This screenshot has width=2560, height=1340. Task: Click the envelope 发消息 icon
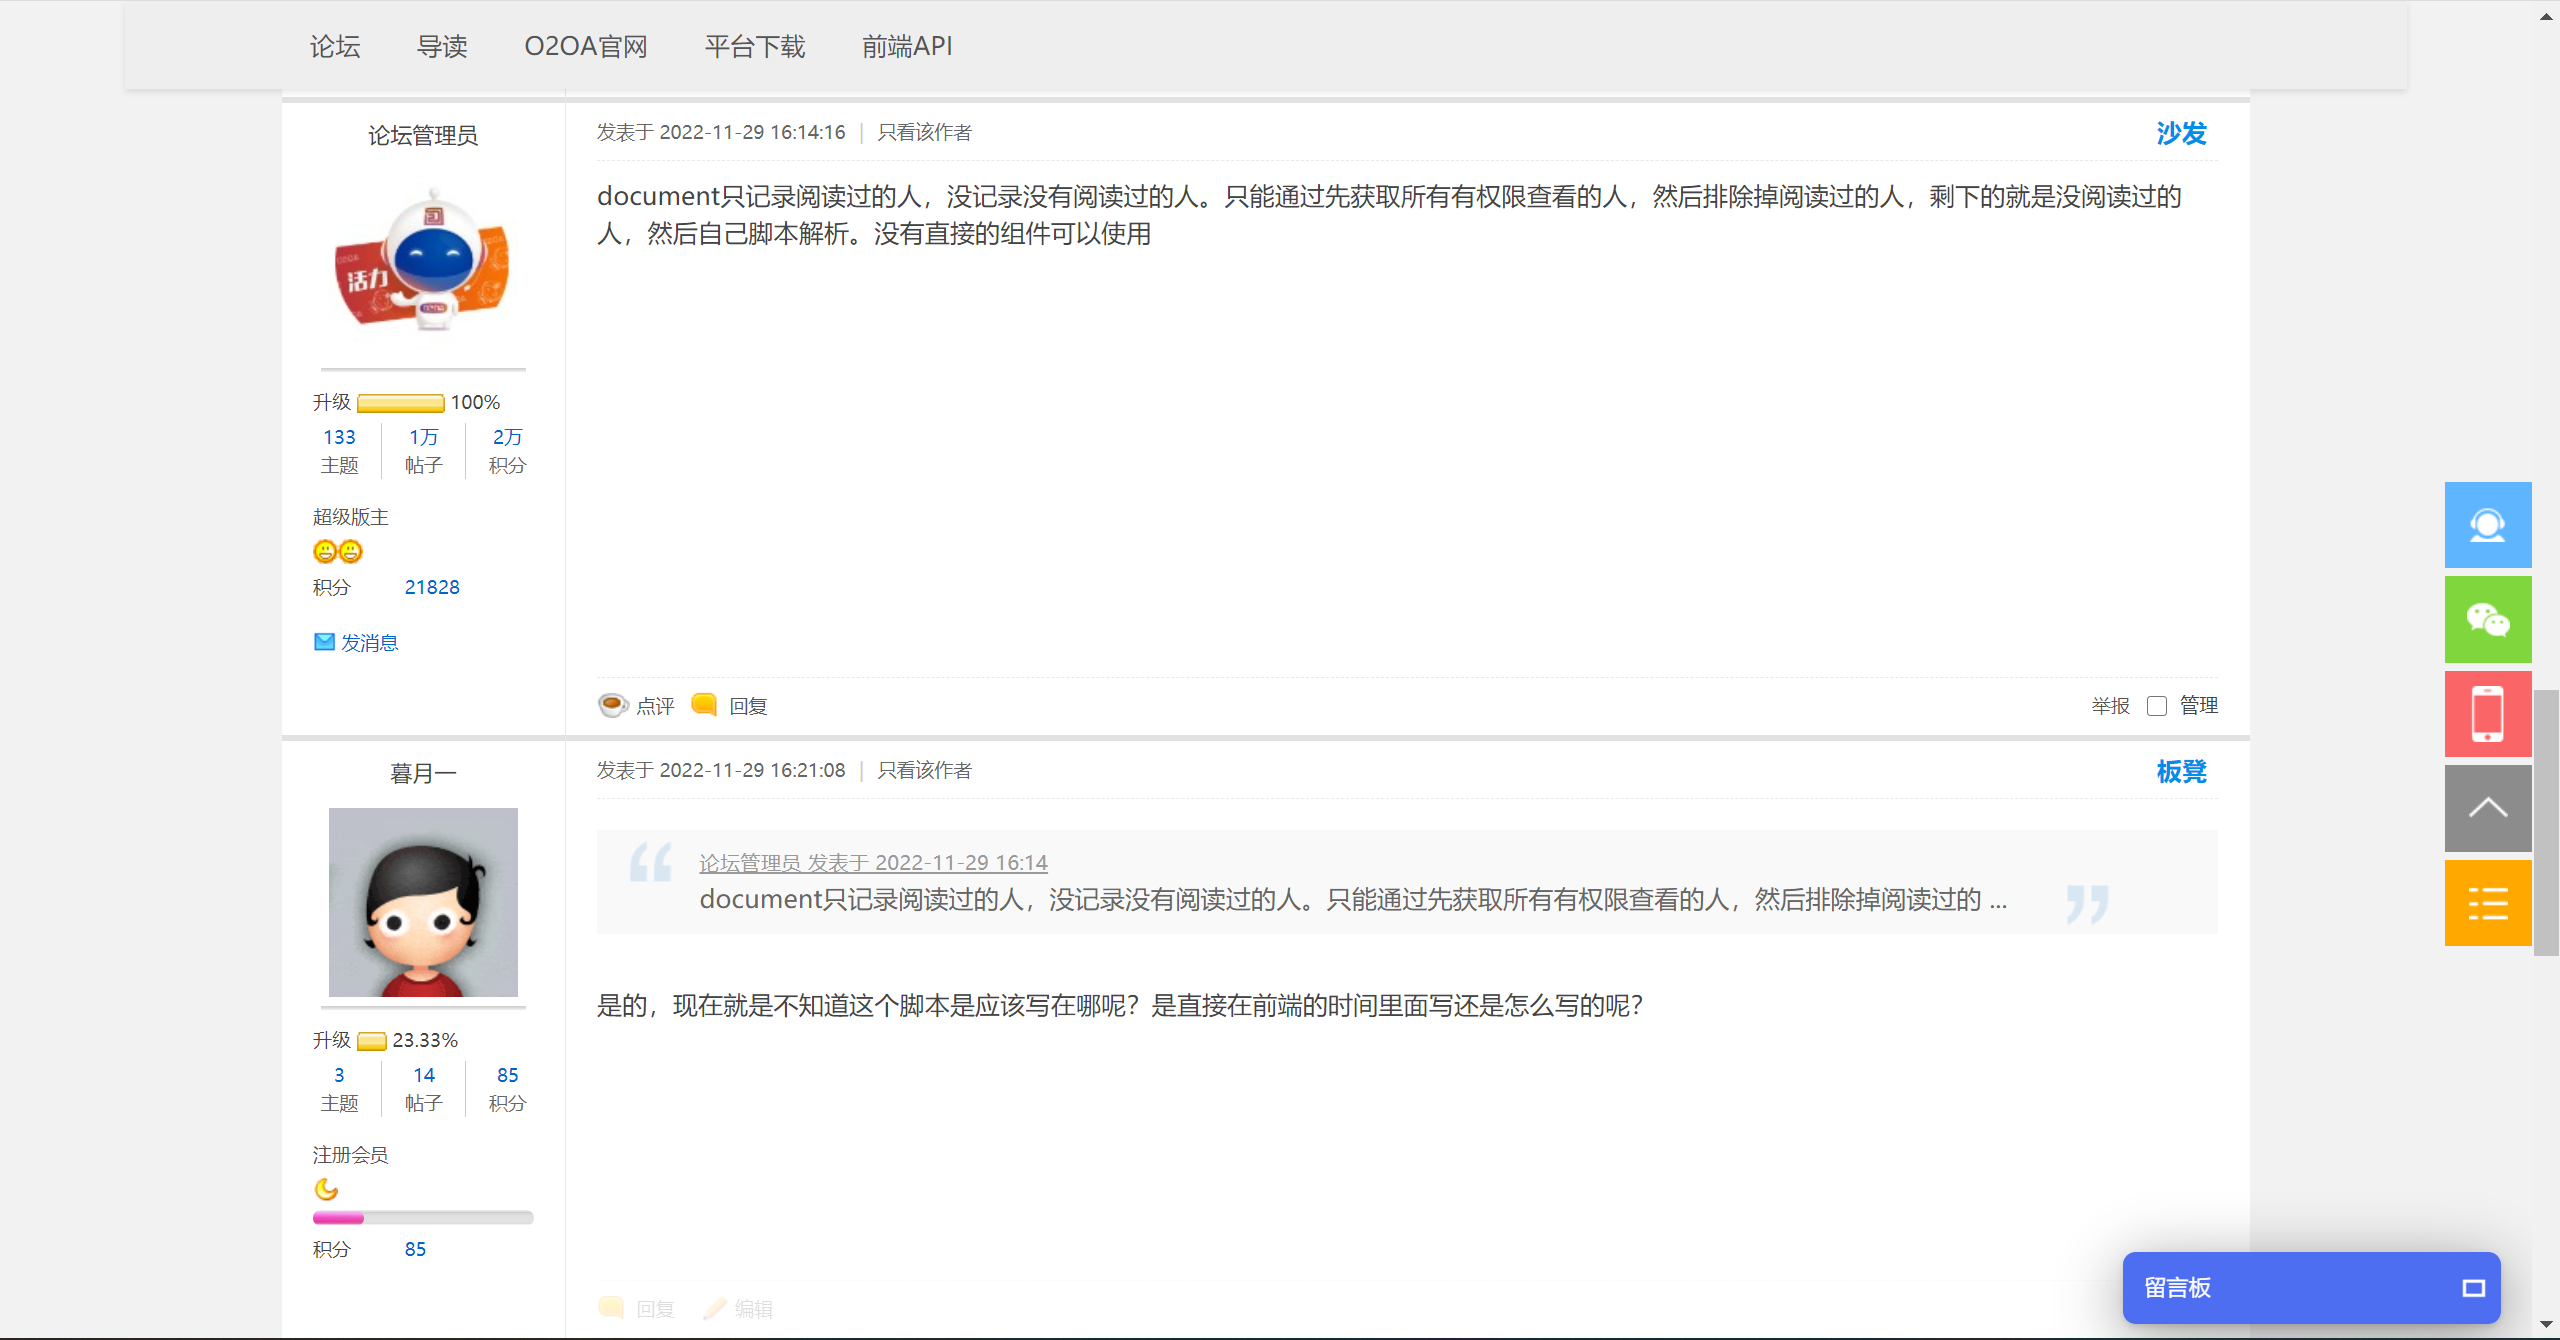[x=324, y=642]
